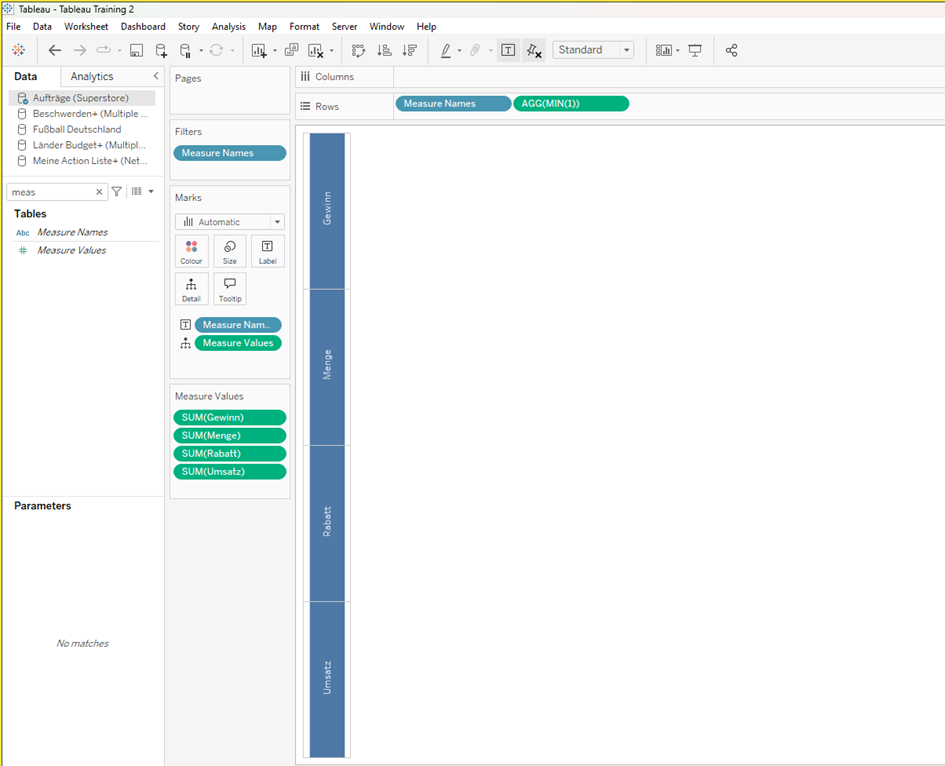Click the Share workbook icon
Viewport: 945px width, 766px height.
731,50
